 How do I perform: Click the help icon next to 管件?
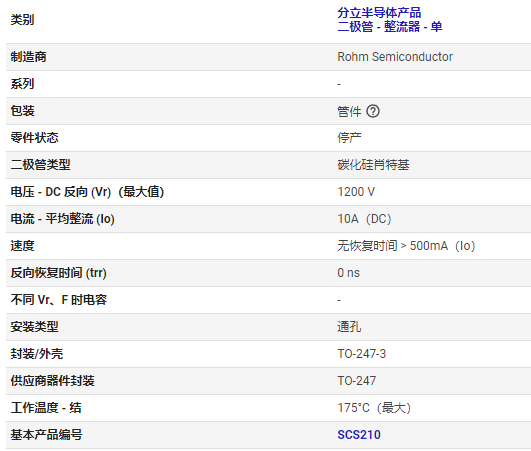pos(373,111)
